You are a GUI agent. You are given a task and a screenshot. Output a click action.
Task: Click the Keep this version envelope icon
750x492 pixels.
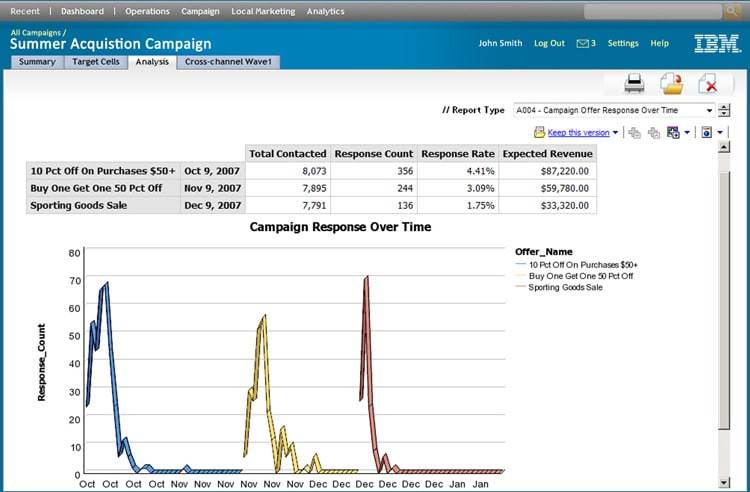coord(539,132)
